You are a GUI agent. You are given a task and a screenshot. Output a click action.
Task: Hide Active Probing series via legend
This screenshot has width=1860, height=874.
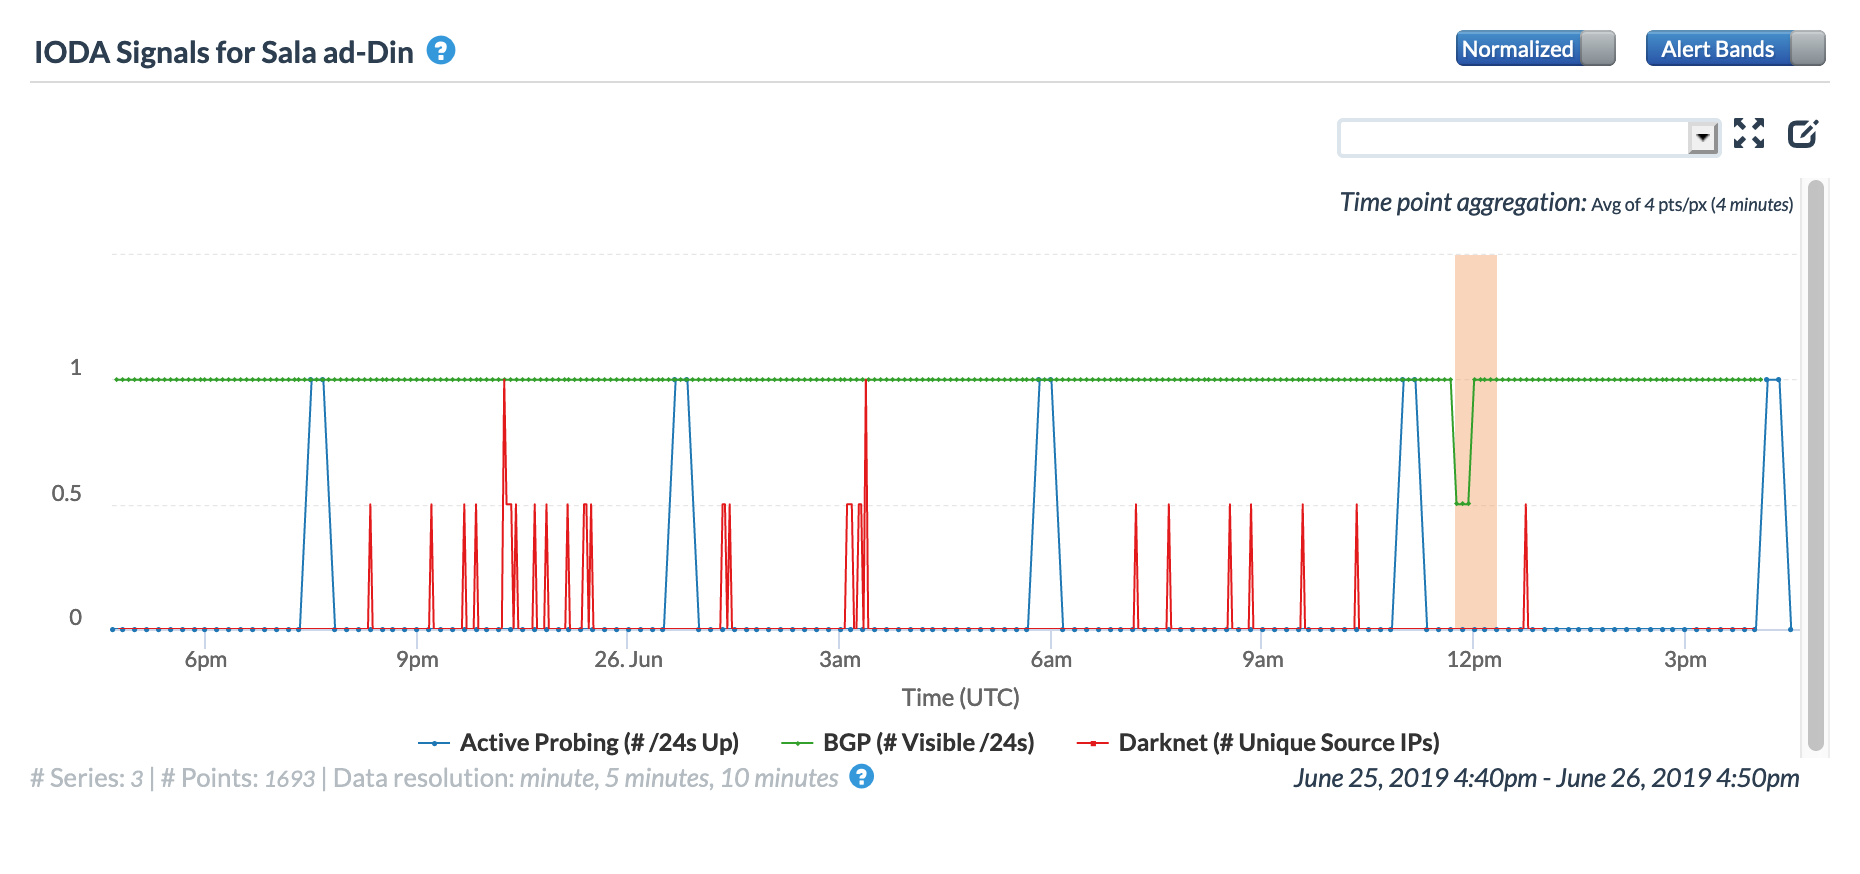pyautogui.click(x=599, y=743)
